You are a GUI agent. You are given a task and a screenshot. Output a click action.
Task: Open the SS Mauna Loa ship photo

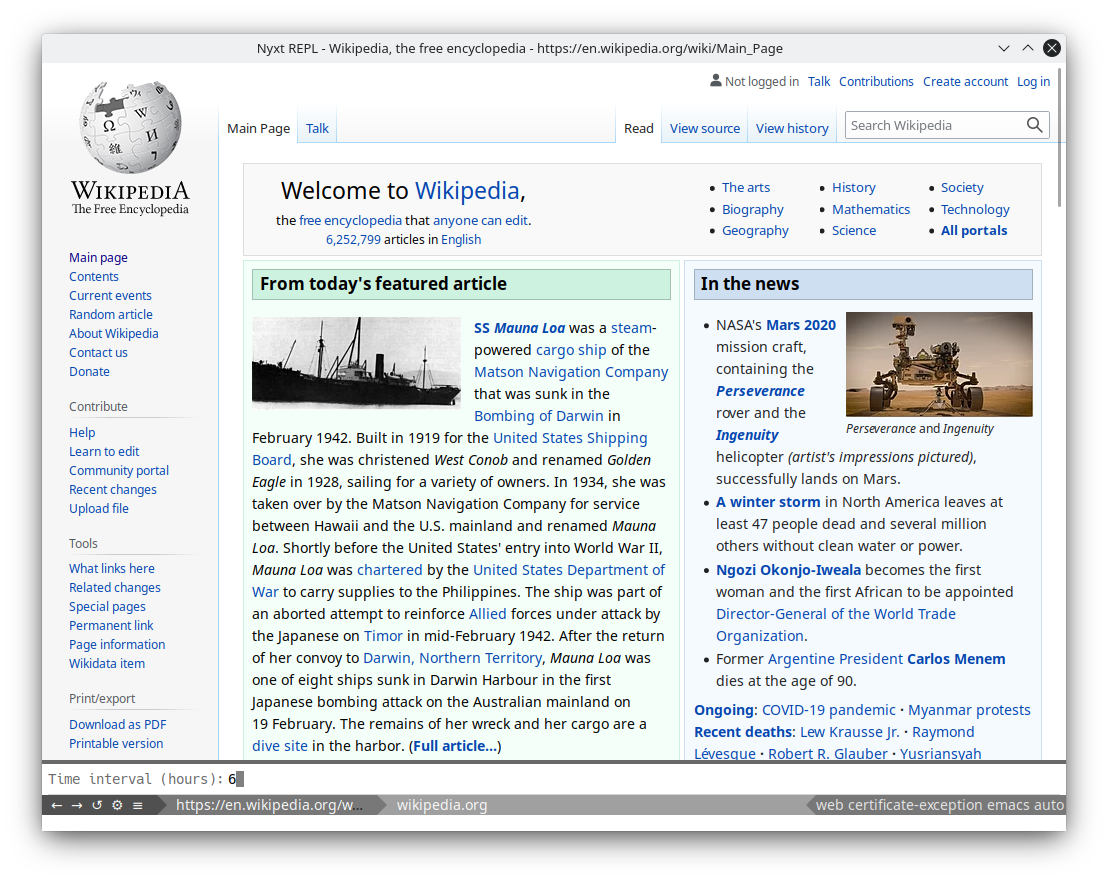coord(356,362)
